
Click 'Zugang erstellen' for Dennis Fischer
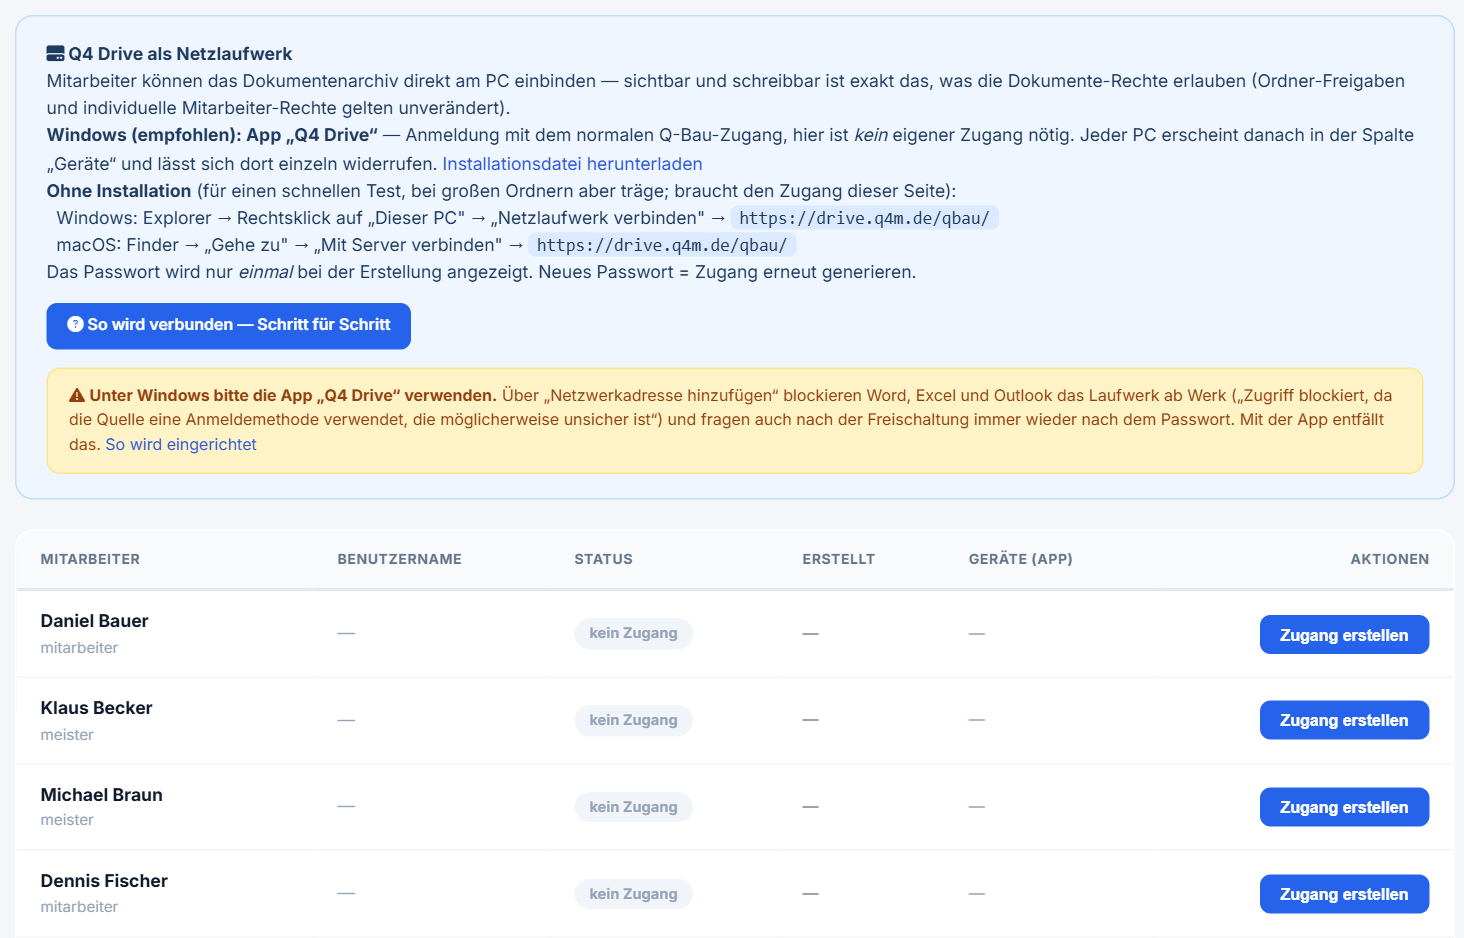tap(1344, 894)
